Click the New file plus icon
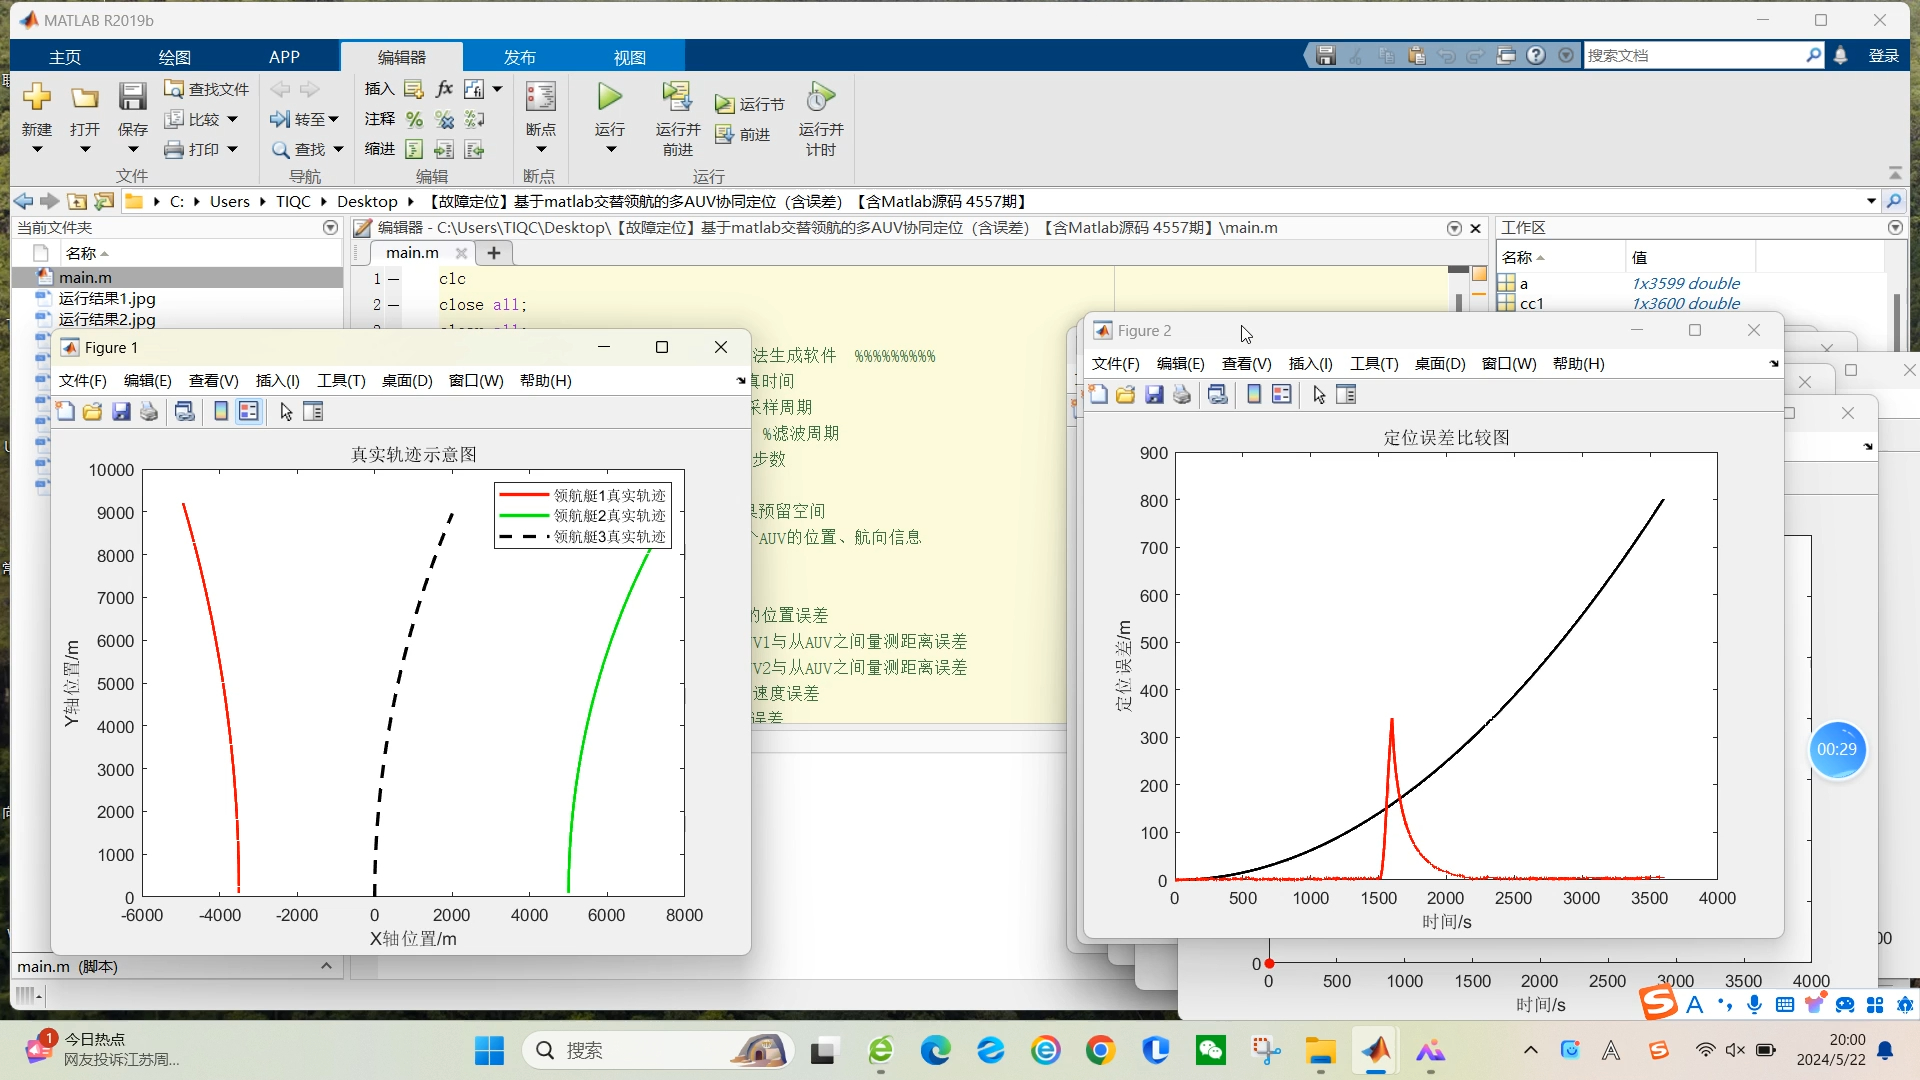Image resolution: width=1920 pixels, height=1080 pixels. click(x=37, y=97)
